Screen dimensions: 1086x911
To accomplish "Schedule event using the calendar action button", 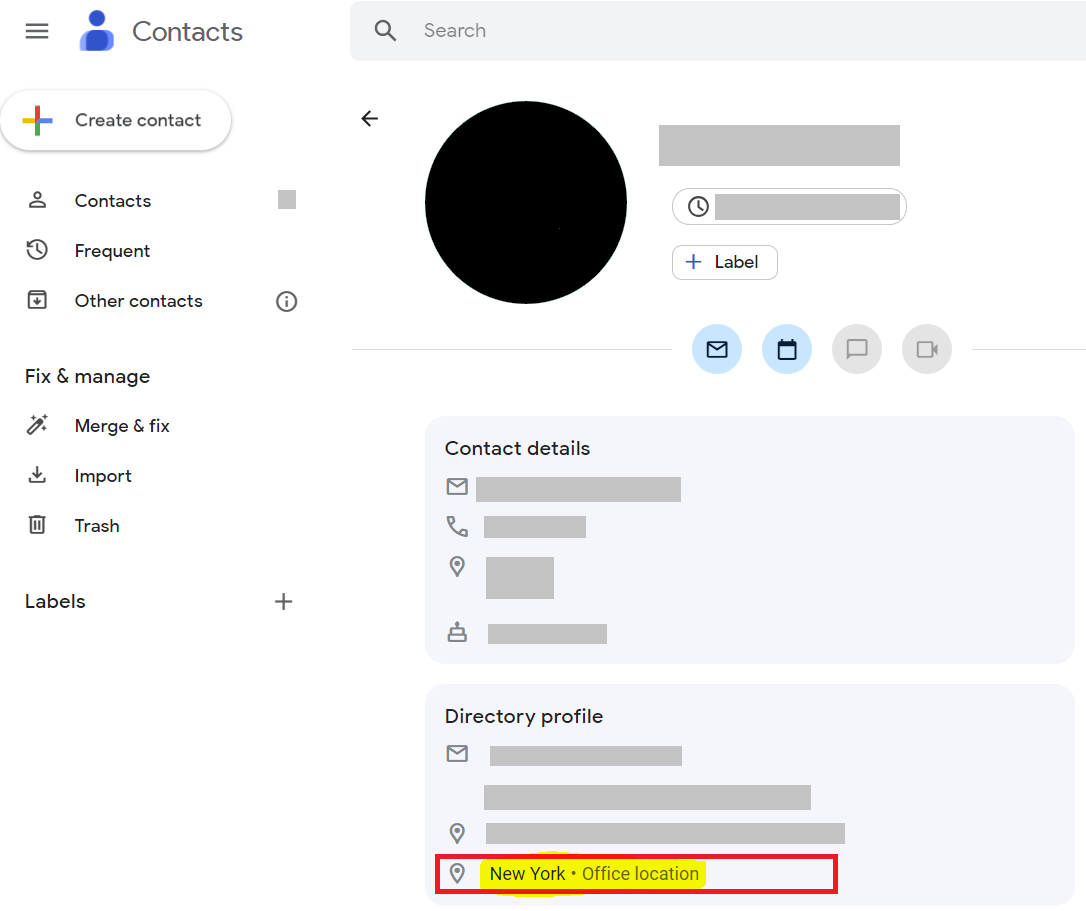I will click(787, 349).
